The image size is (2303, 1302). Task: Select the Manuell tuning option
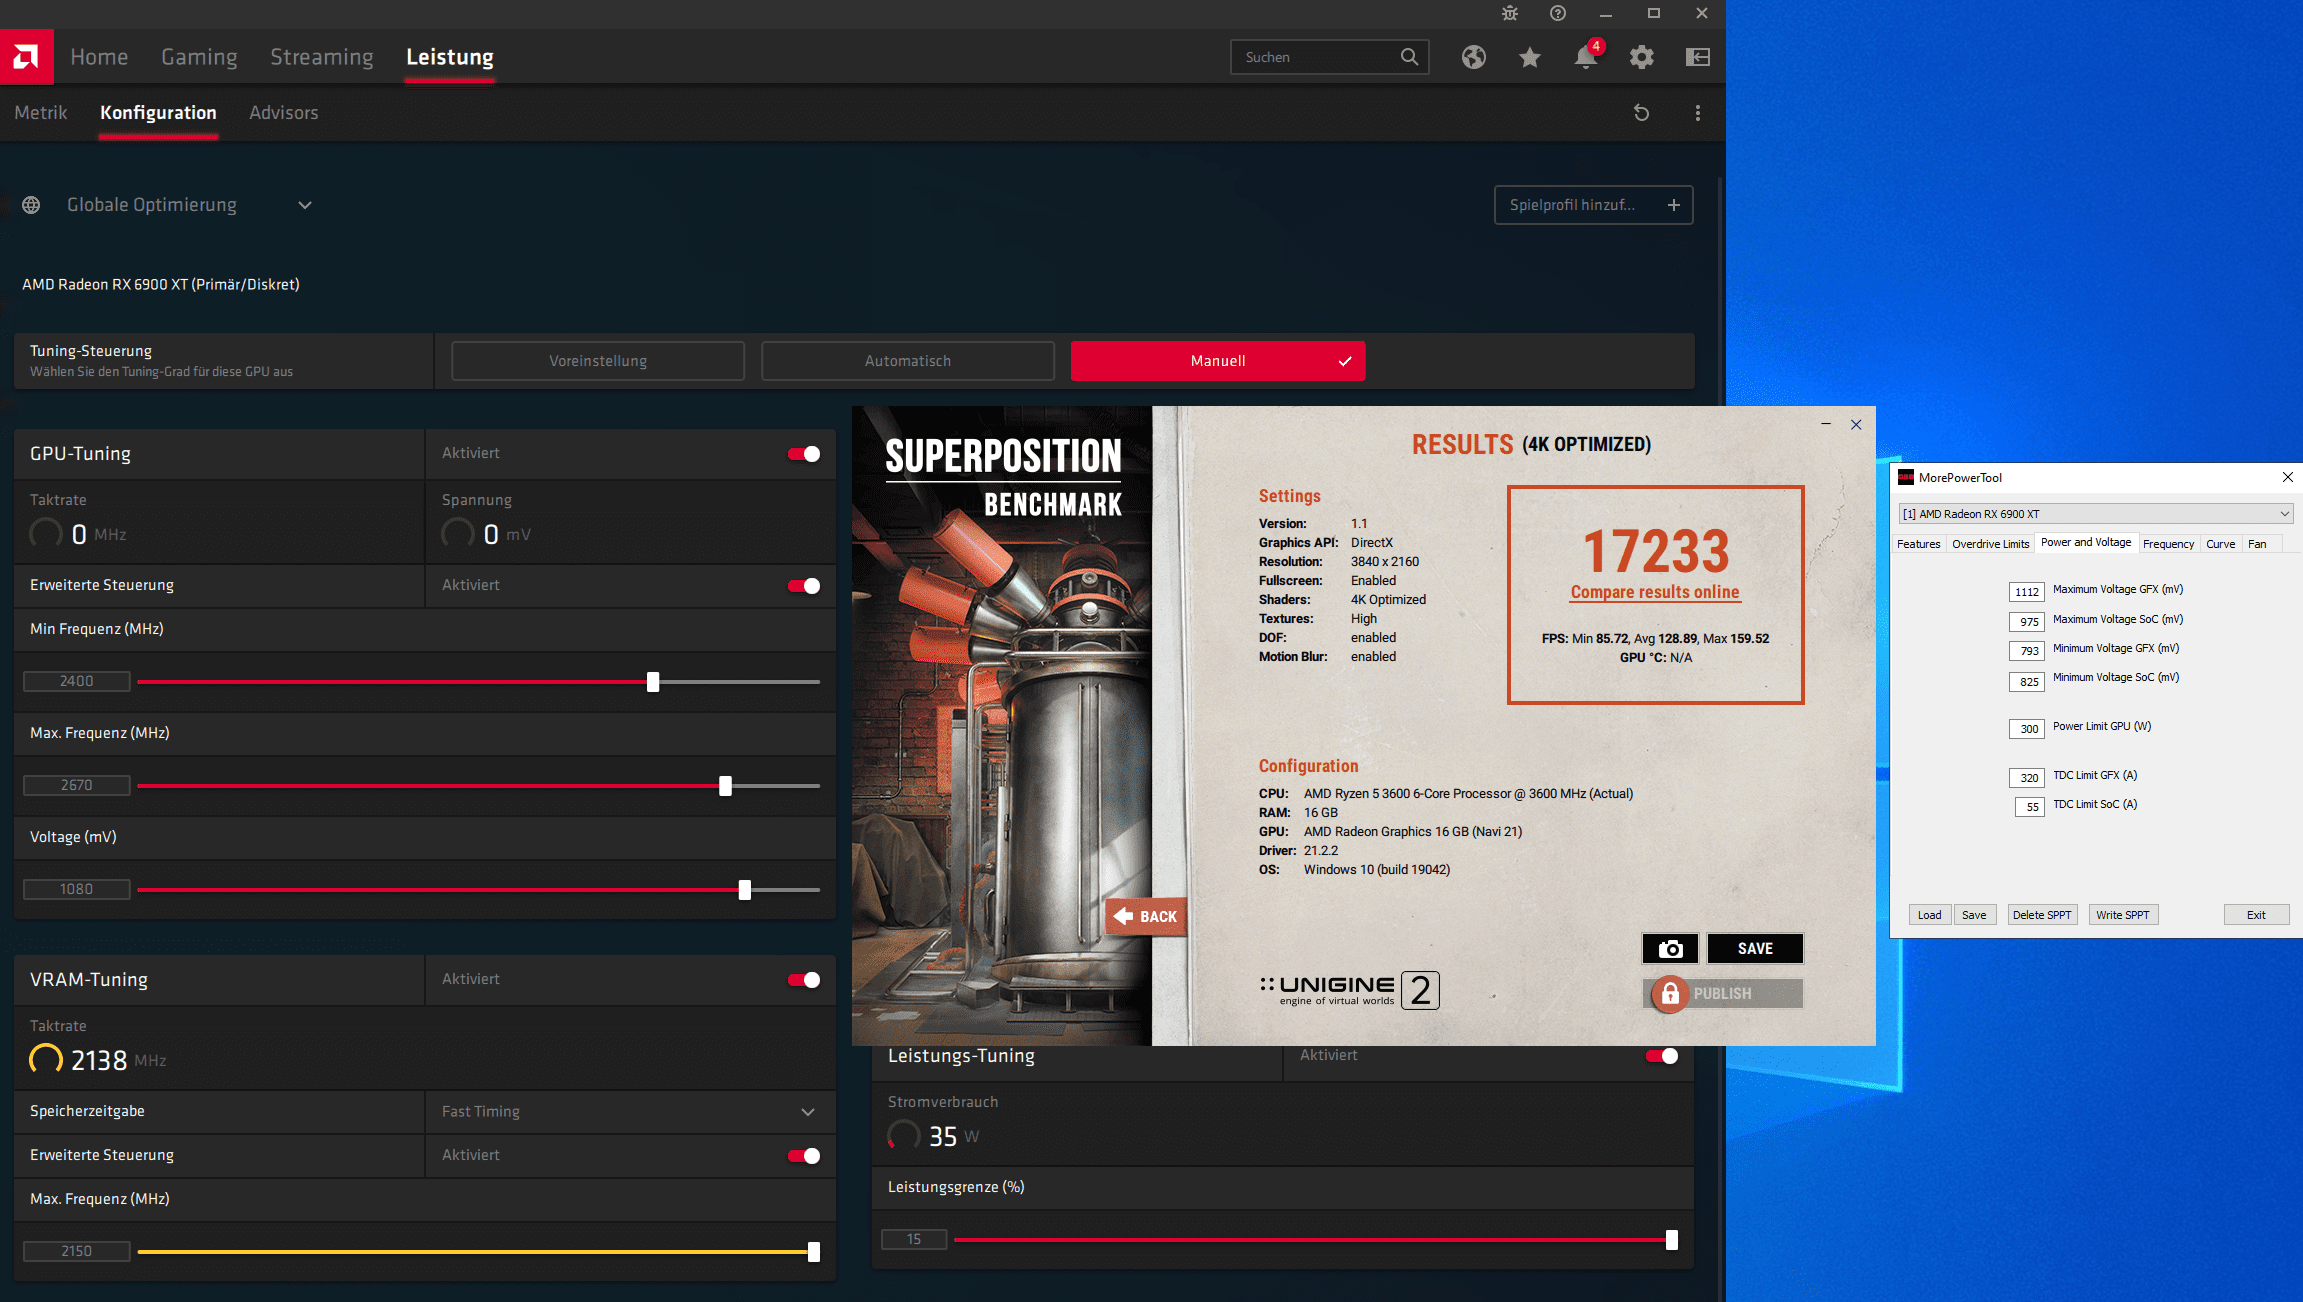[1218, 361]
